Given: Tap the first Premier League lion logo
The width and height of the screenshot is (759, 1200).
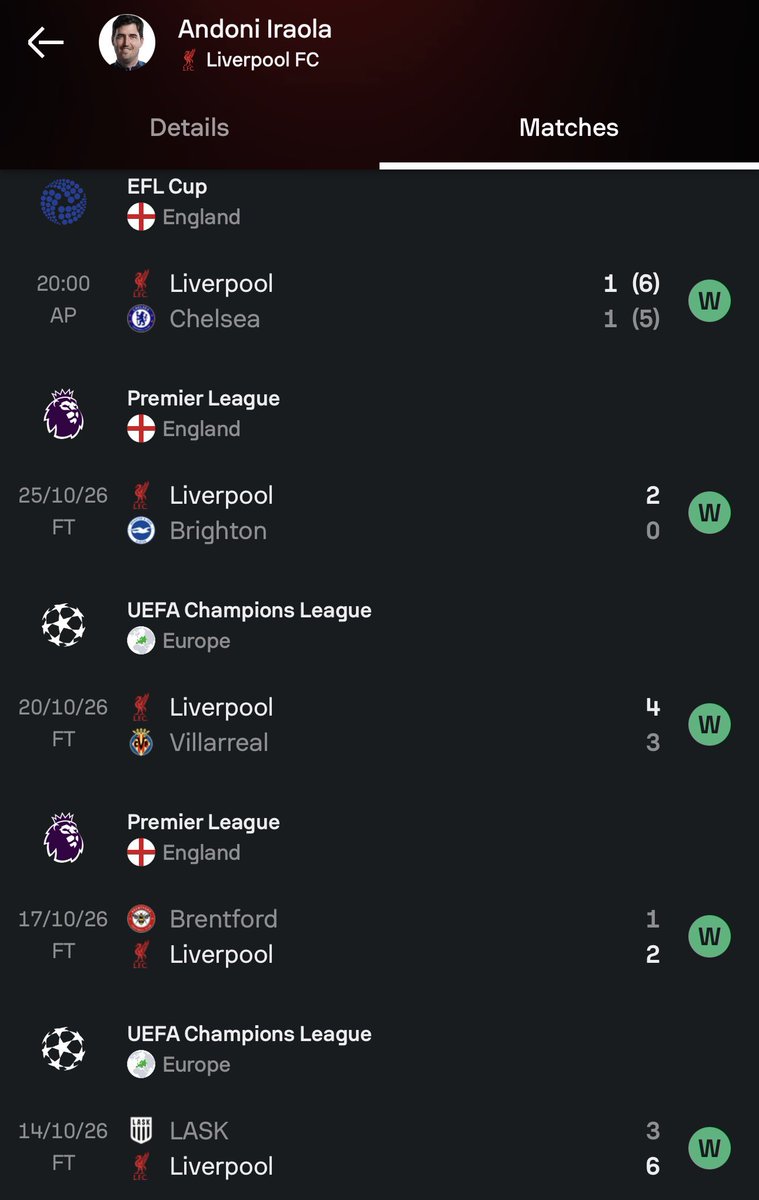Looking at the screenshot, I should point(63,413).
